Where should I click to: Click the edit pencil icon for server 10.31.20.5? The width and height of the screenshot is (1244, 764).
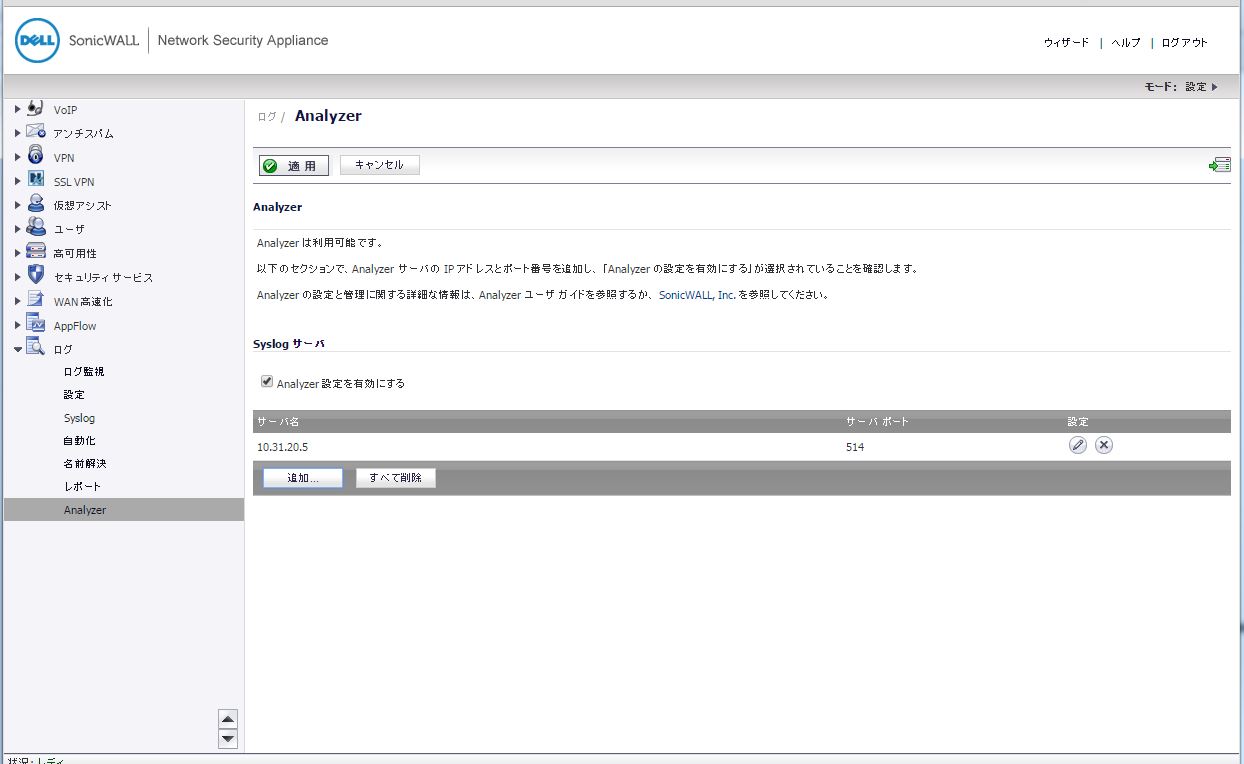pos(1077,446)
